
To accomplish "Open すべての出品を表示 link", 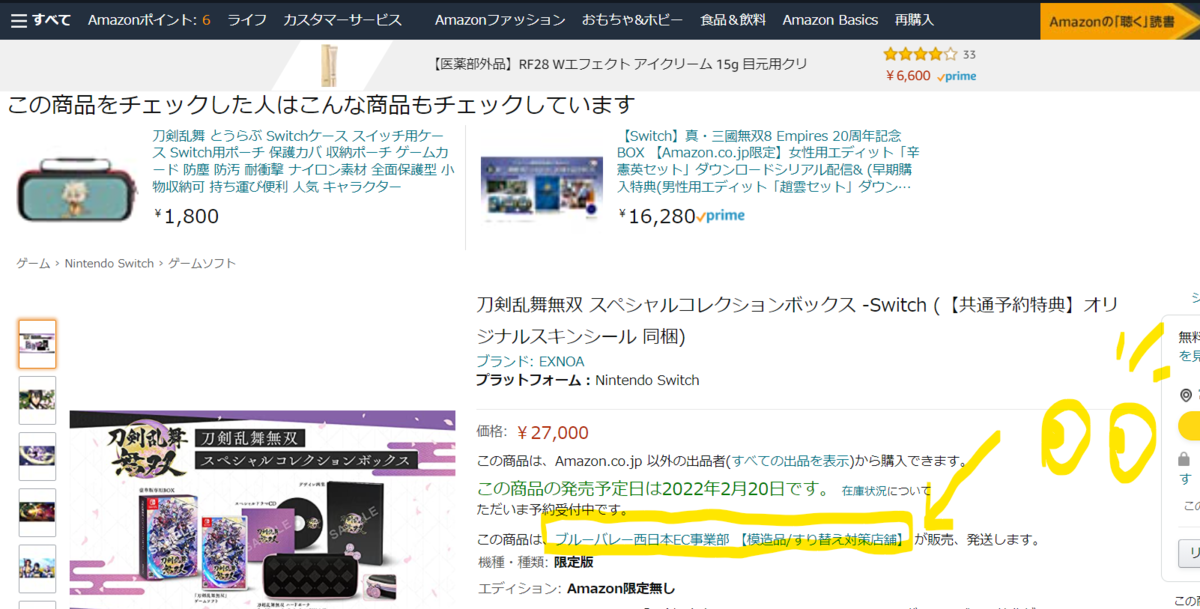I will tap(792, 461).
